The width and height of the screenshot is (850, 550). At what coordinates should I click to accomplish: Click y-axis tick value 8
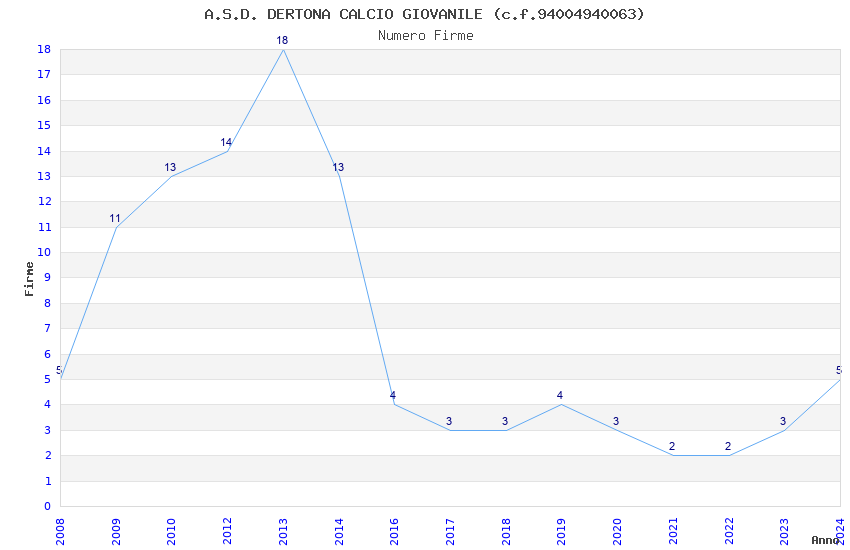48,303
